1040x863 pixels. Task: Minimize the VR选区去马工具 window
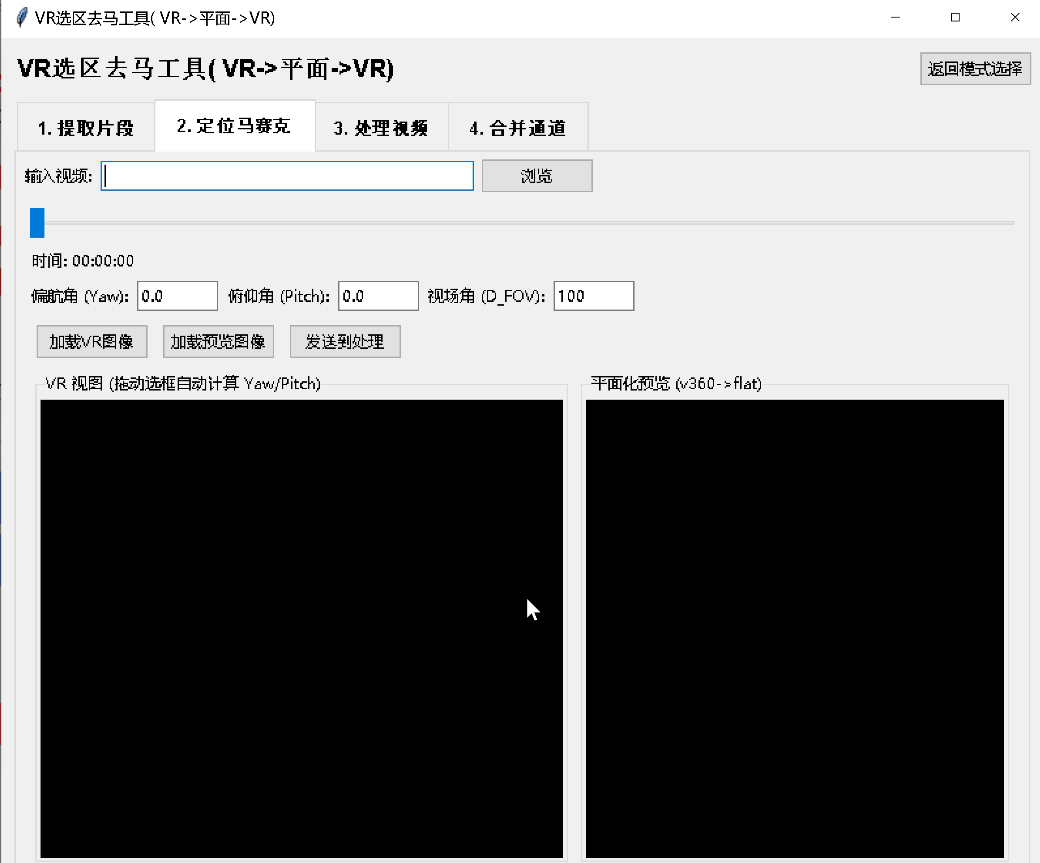[x=895, y=18]
